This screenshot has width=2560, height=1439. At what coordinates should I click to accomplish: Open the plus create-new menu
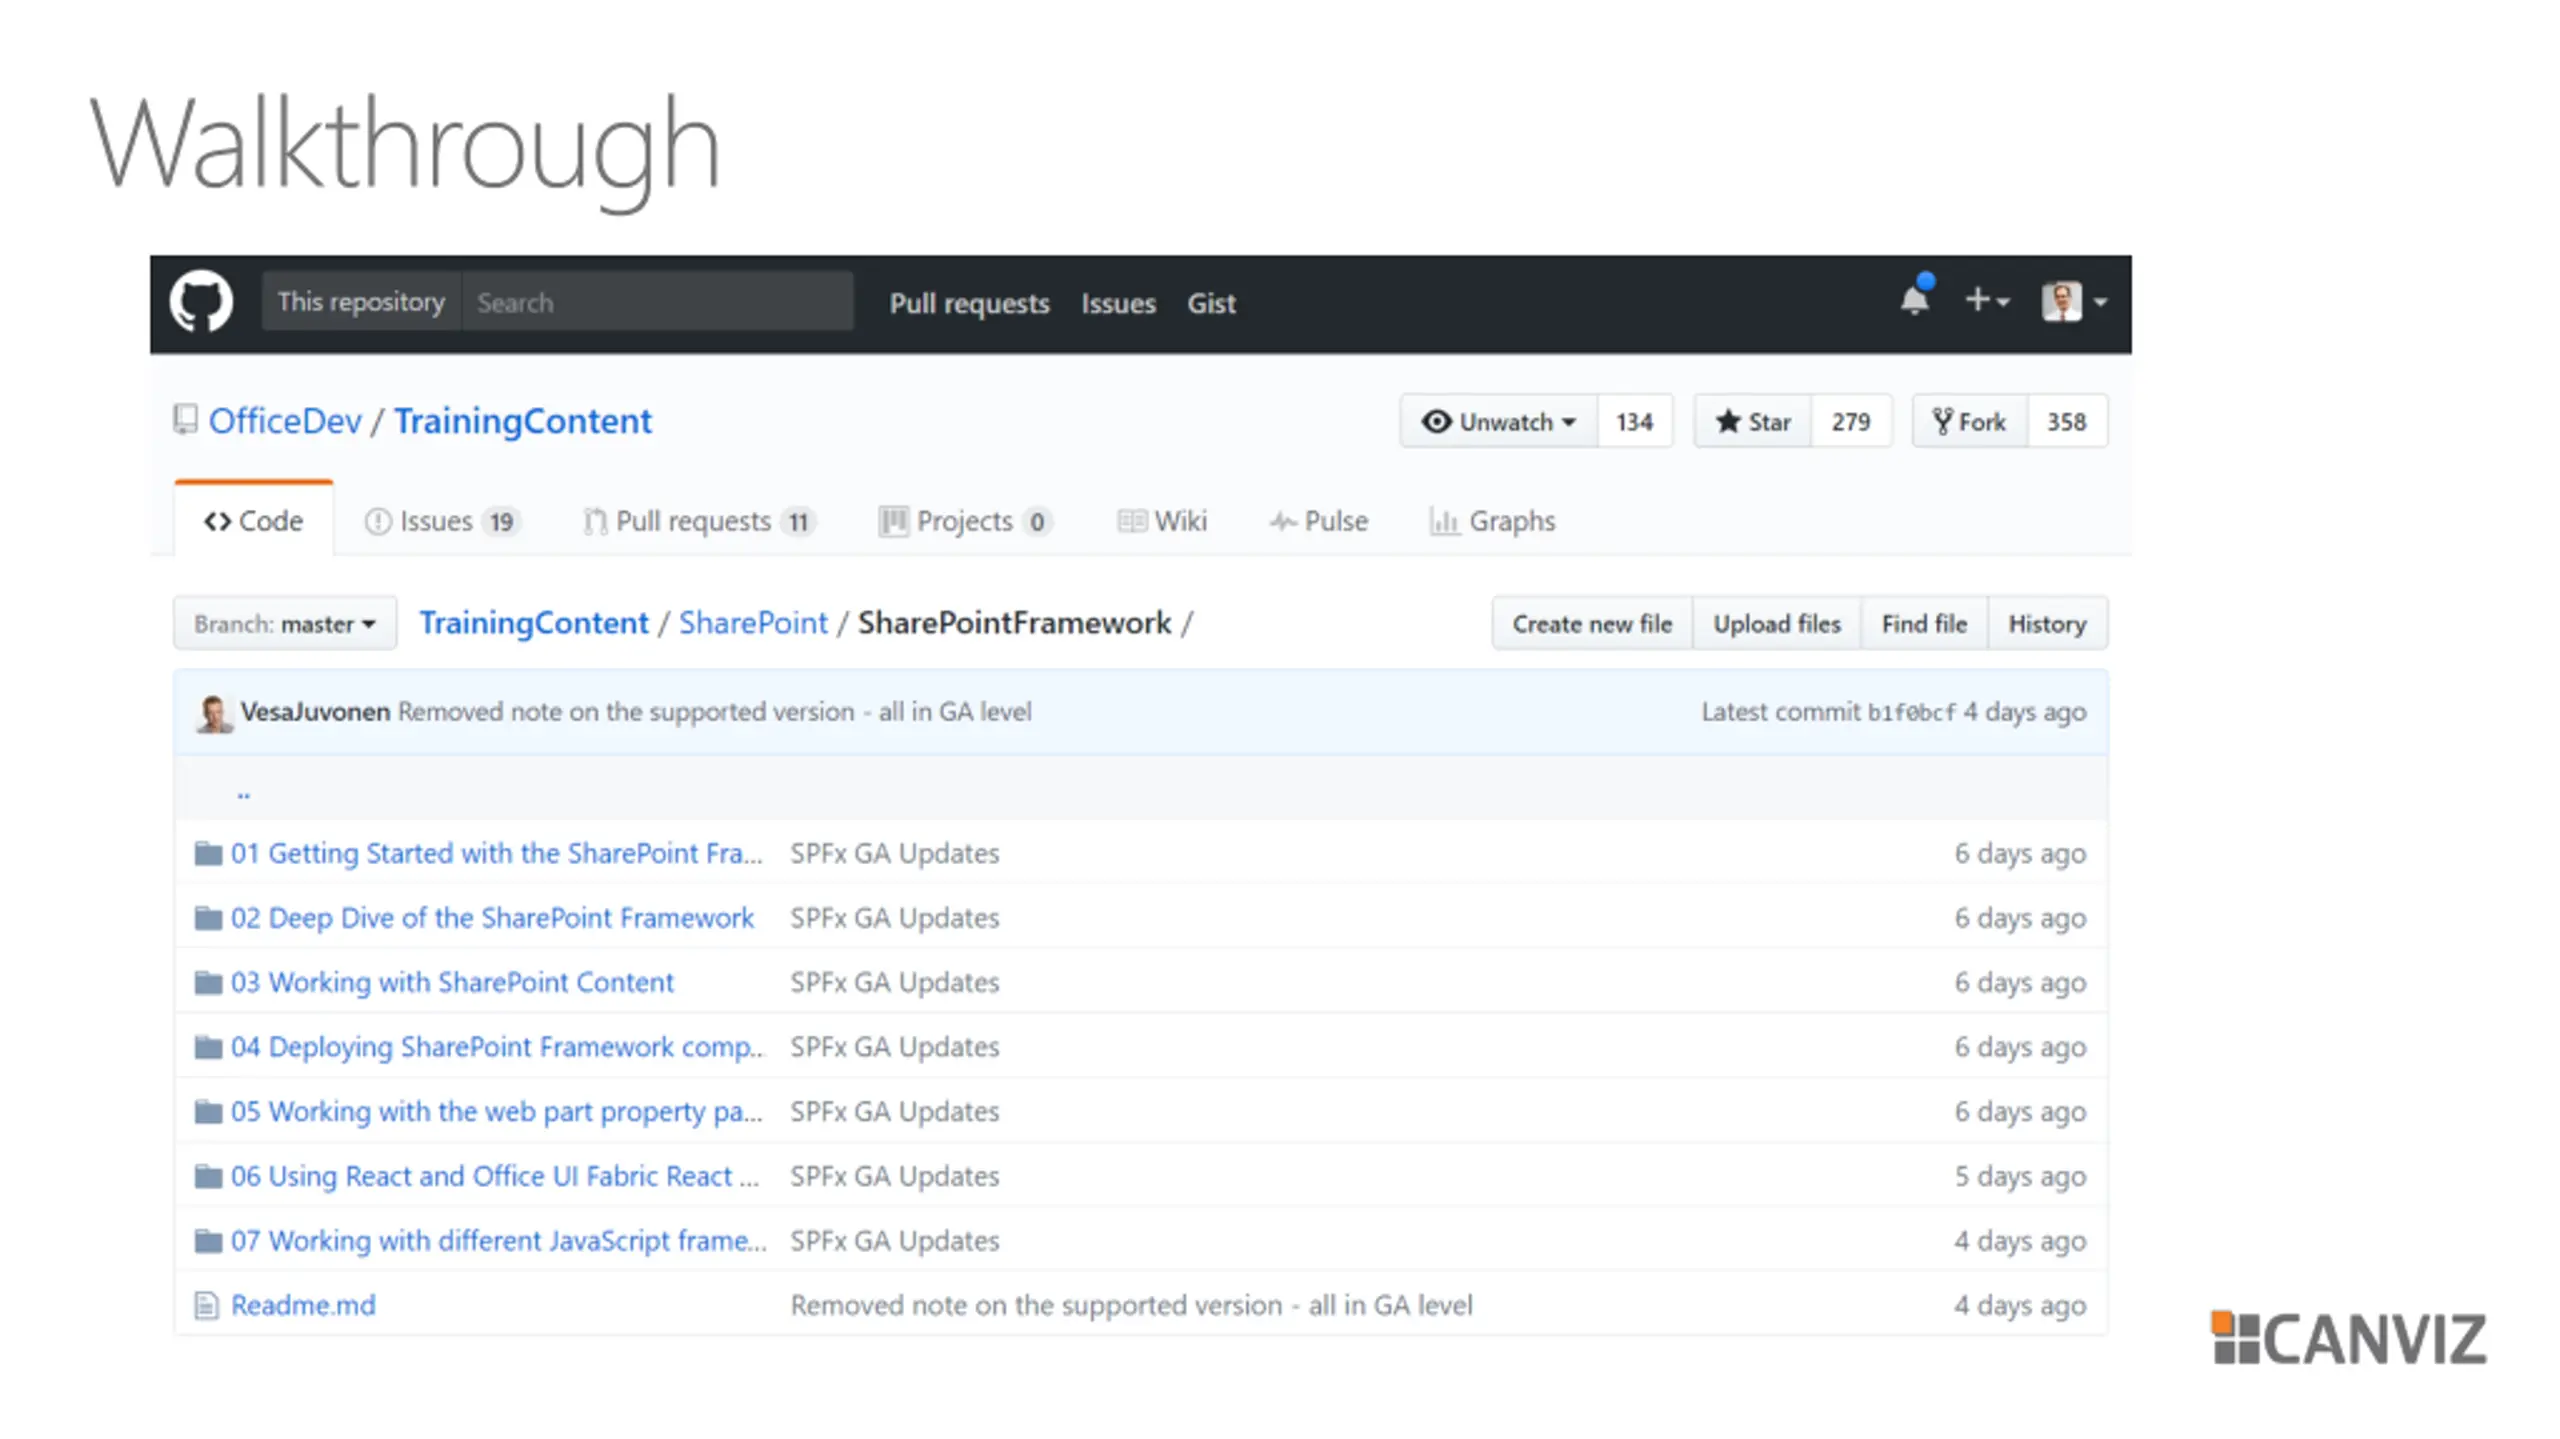1987,300
